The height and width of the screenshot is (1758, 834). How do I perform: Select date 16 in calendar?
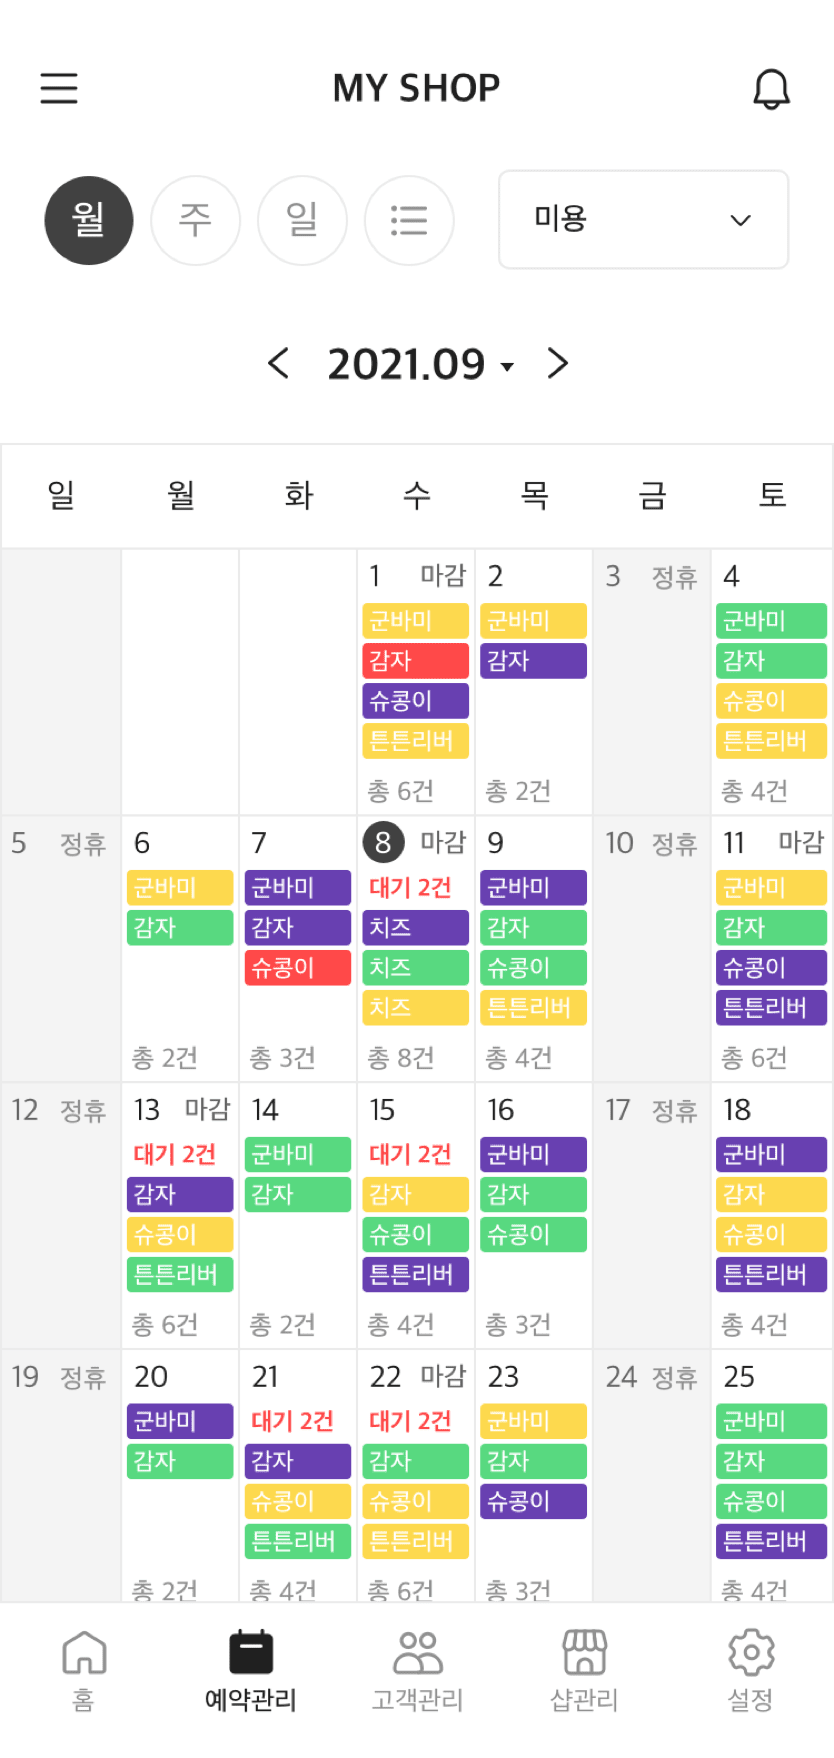click(x=501, y=1110)
